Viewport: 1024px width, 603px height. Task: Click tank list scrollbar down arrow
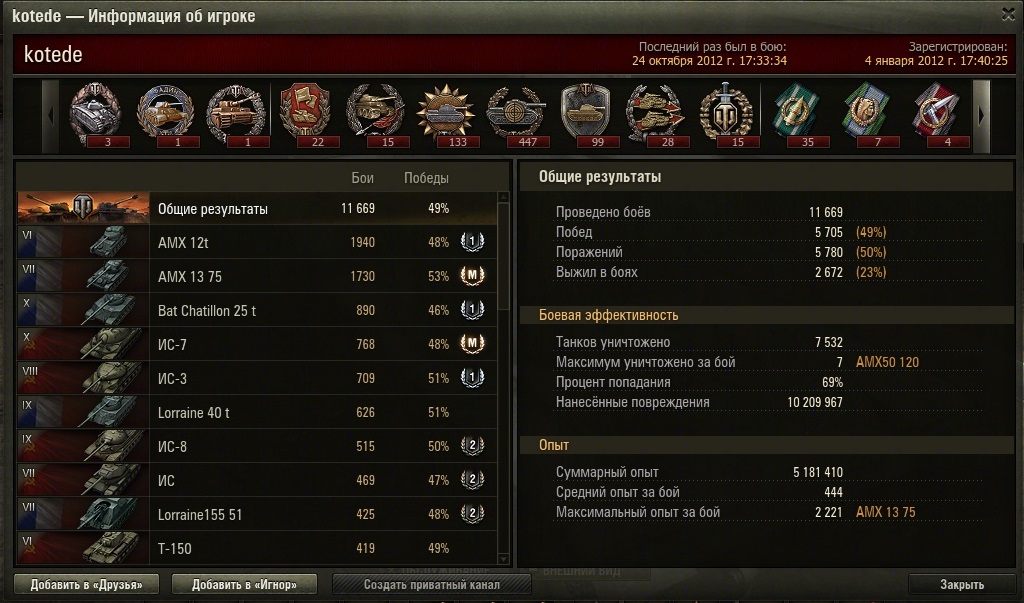coord(503,559)
